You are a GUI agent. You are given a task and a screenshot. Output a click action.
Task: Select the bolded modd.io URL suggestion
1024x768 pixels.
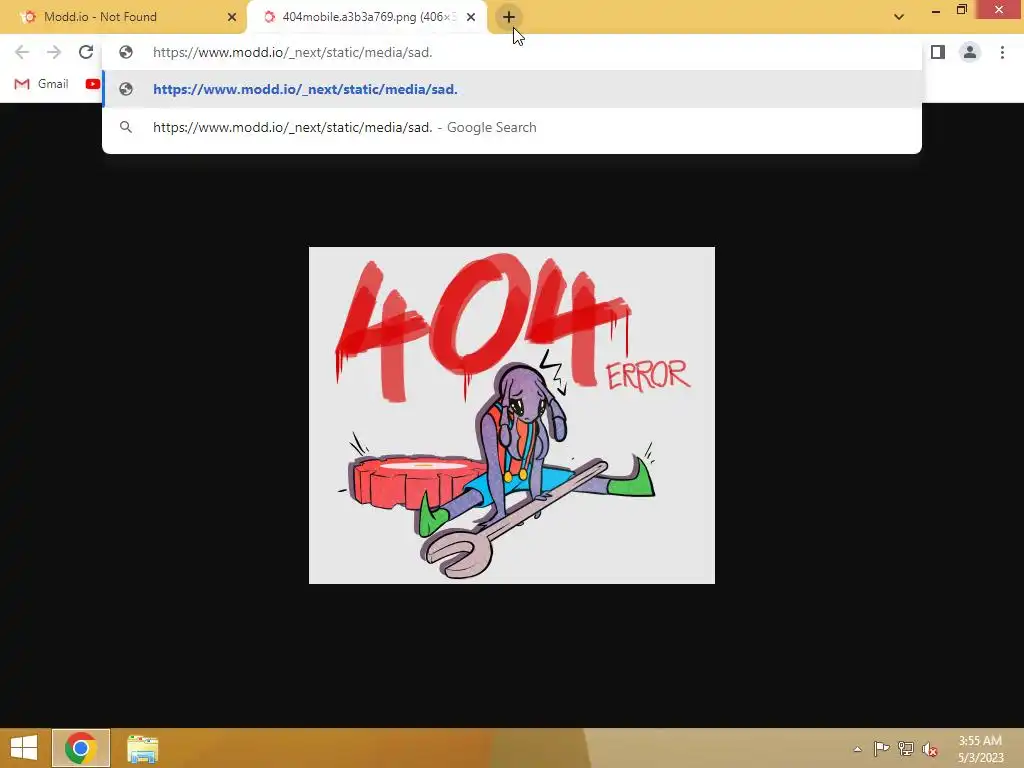[x=512, y=89]
